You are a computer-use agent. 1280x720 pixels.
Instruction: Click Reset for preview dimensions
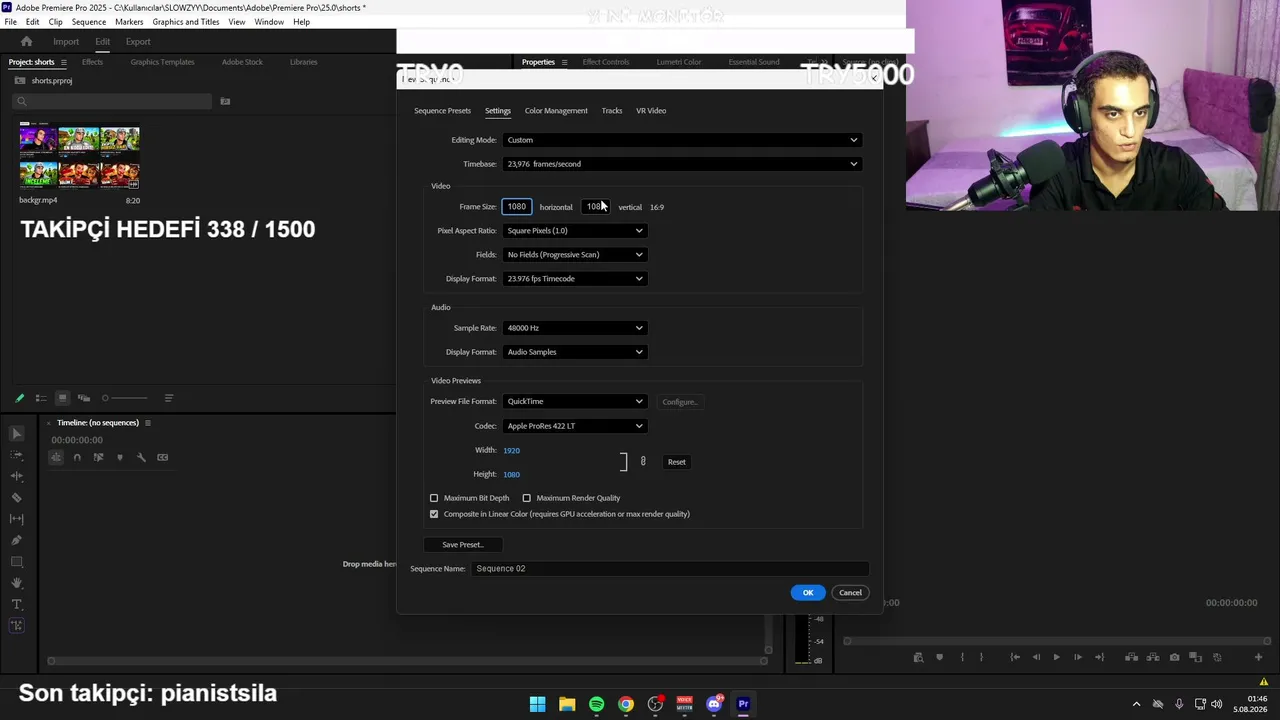click(677, 462)
